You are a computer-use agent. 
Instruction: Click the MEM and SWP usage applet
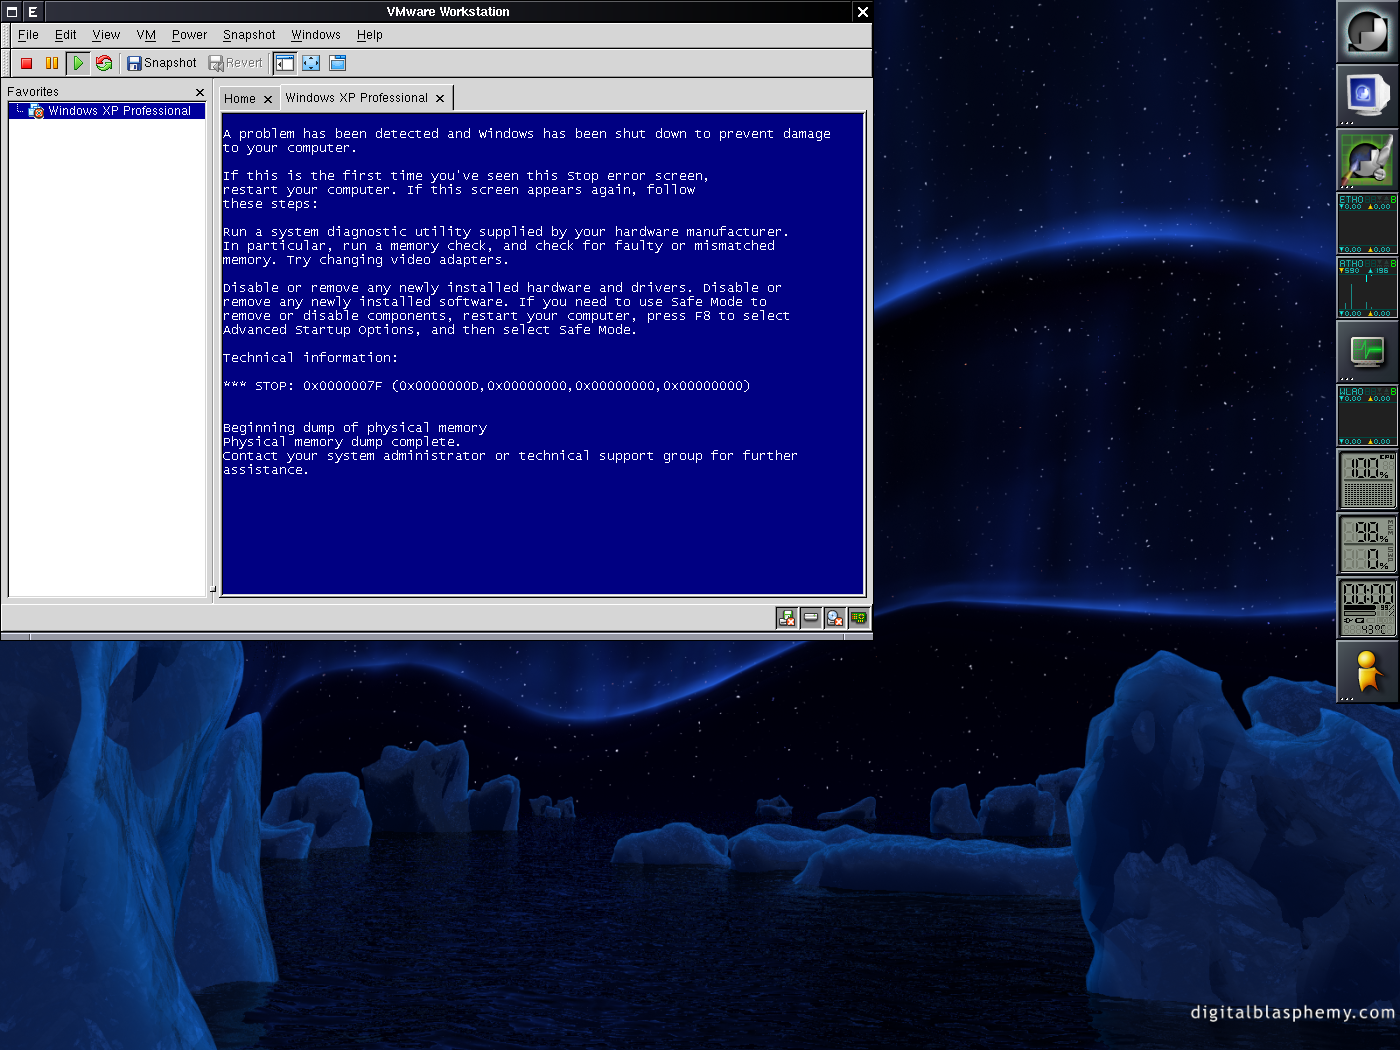[1368, 544]
